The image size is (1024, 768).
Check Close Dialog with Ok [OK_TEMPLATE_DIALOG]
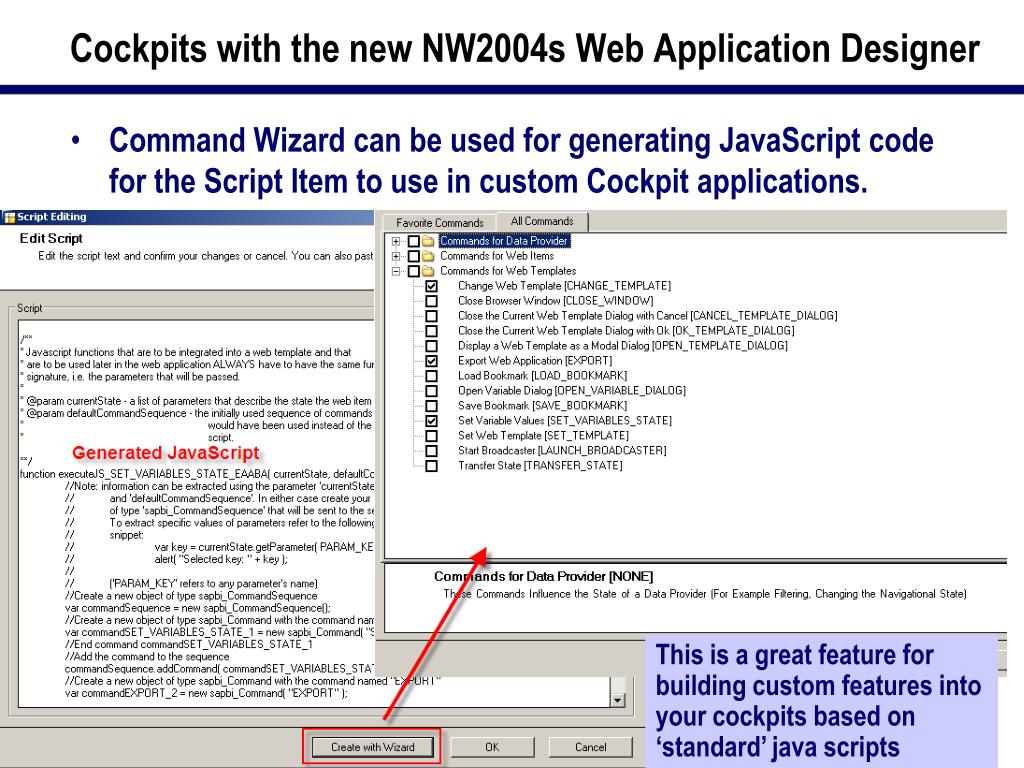point(431,331)
